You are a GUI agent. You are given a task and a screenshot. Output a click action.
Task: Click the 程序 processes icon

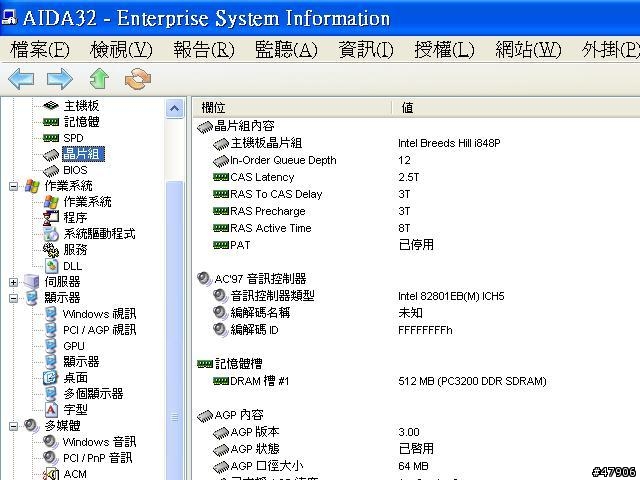point(51,218)
